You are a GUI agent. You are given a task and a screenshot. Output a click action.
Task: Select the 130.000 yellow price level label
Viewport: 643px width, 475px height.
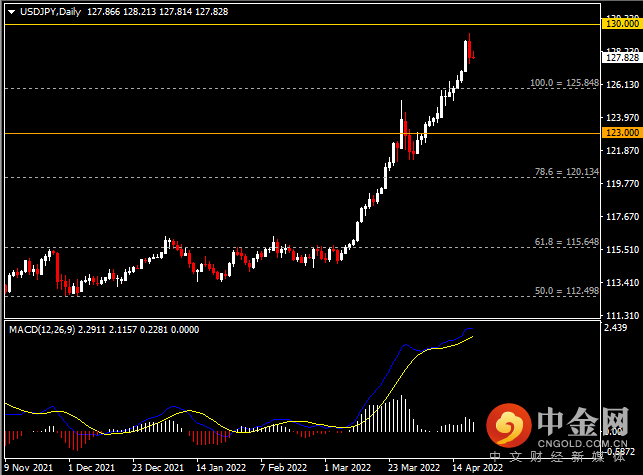coord(622,24)
